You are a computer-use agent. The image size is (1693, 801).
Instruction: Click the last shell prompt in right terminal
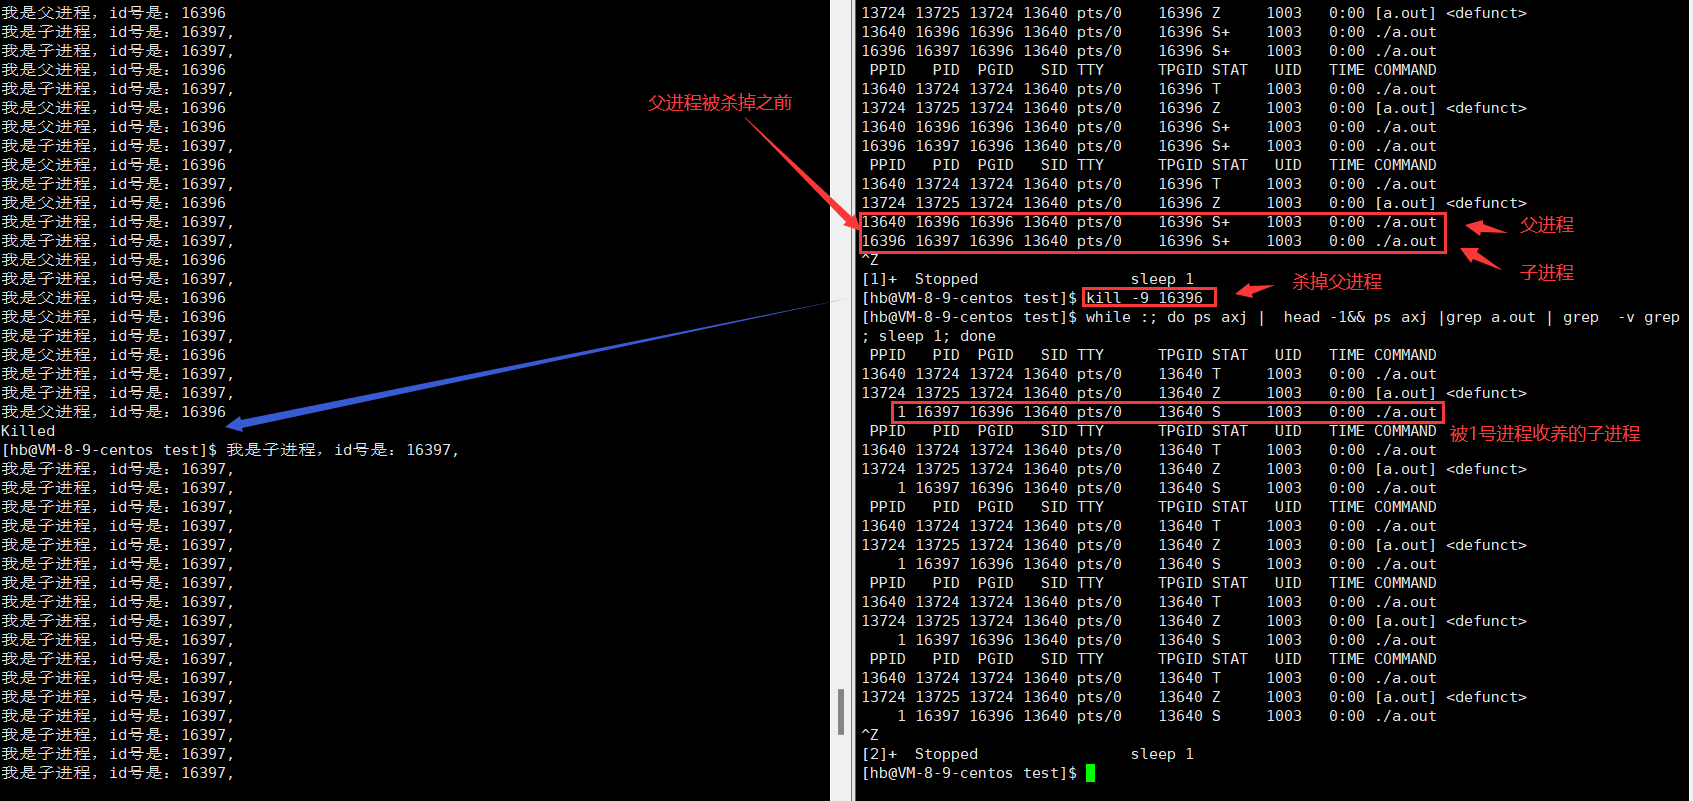click(969, 773)
